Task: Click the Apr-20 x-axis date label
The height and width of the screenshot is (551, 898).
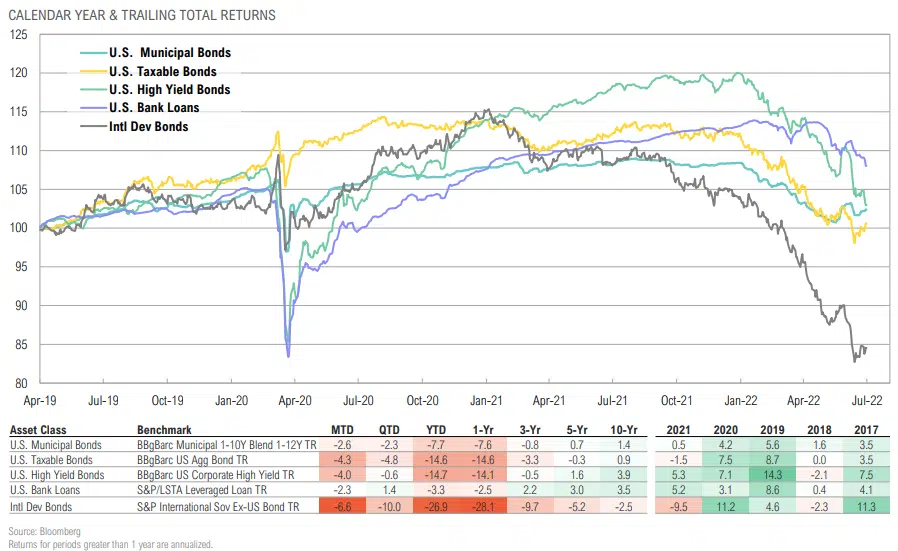Action: pos(295,399)
